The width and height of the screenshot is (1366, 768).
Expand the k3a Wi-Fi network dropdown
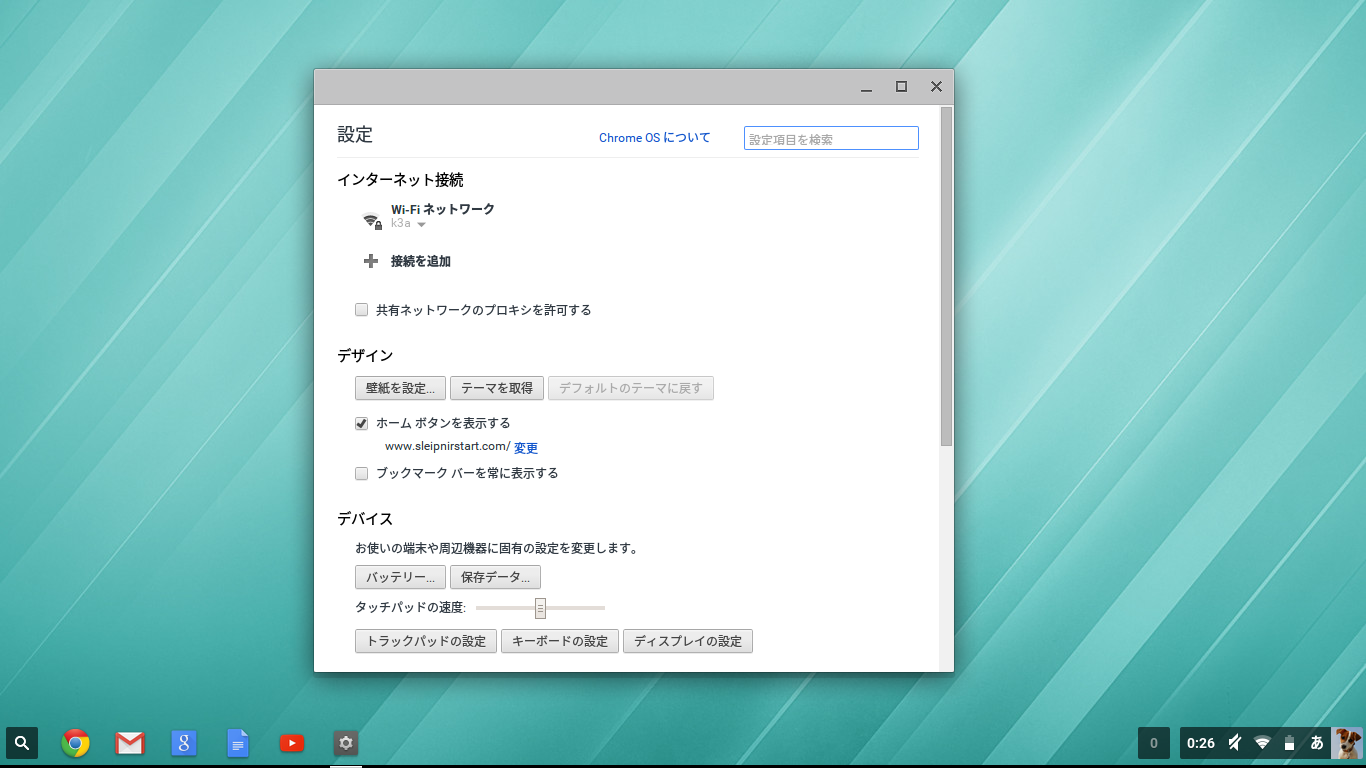409,224
